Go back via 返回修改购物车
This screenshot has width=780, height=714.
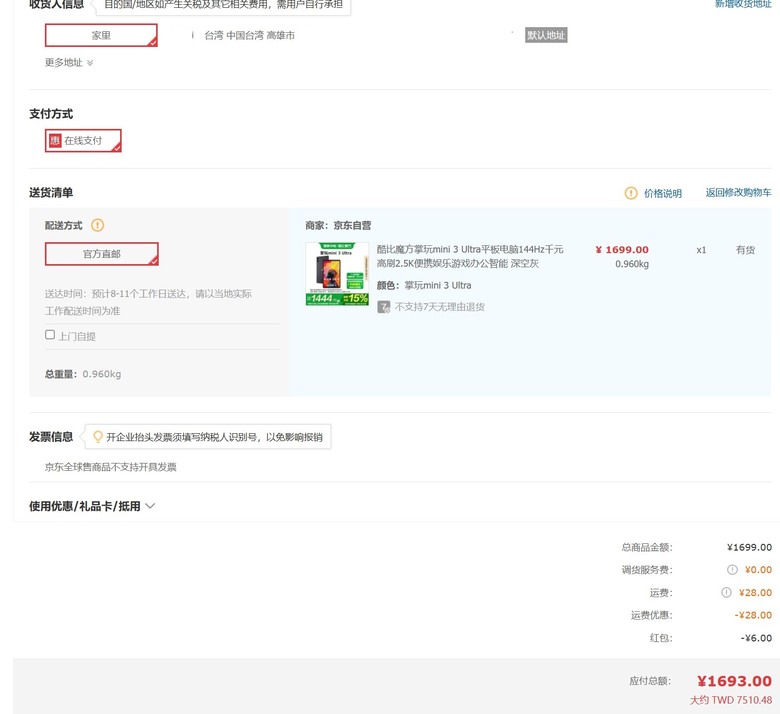coord(738,193)
